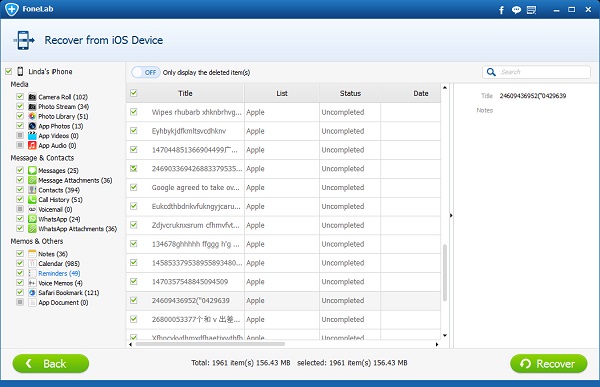
Task: Click Linda's iPhone device icon
Action: point(20,71)
